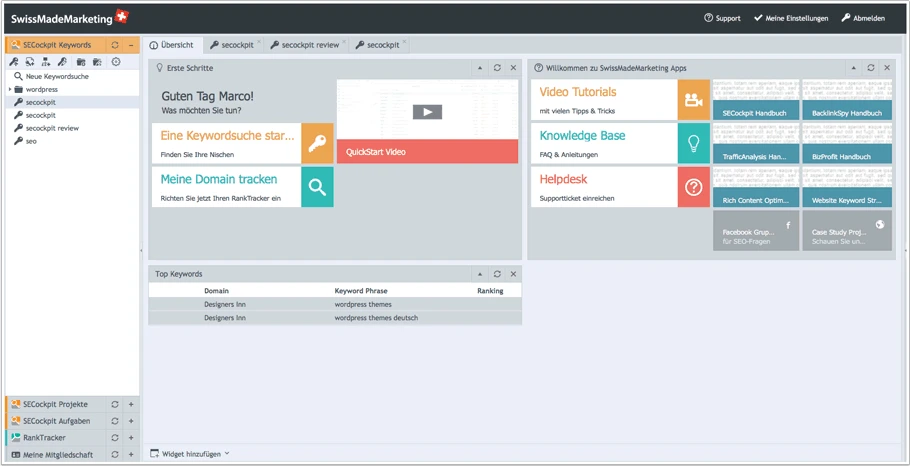Image resolution: width=910 pixels, height=466 pixels.
Task: Click the Ranking column header
Action: coord(490,291)
